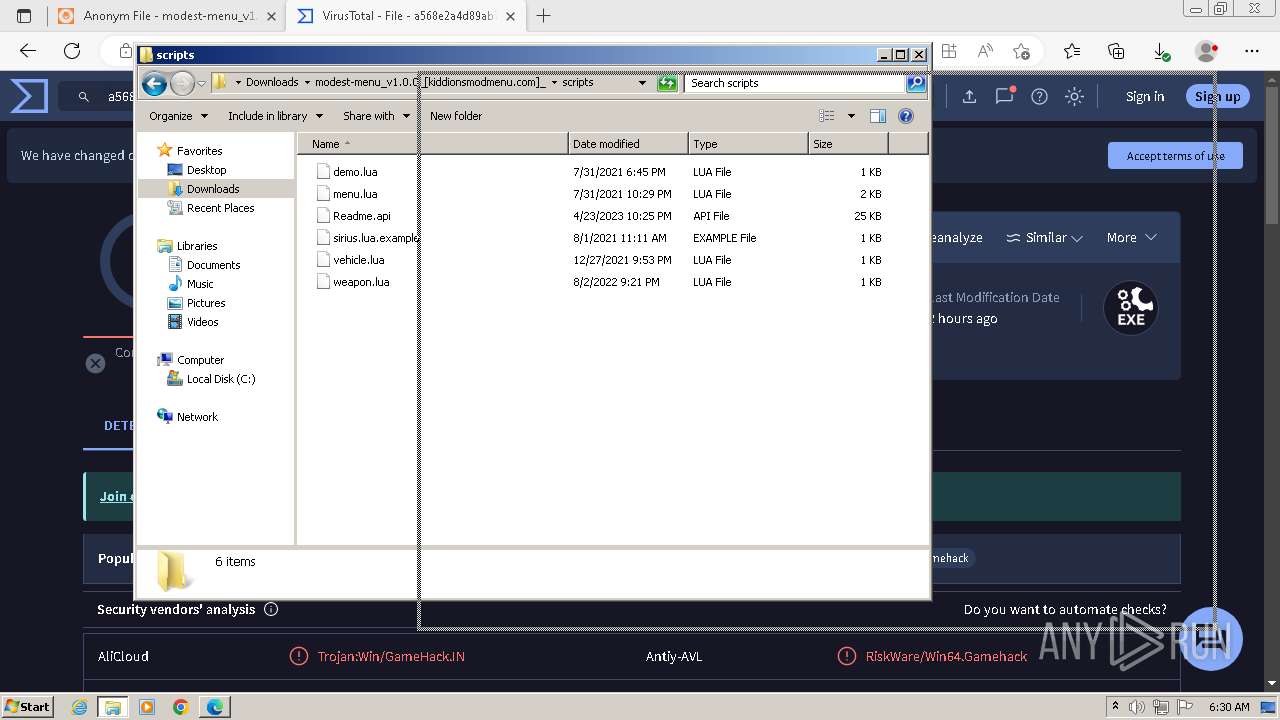Open Pictures library
This screenshot has height=720, width=1280.
[206, 303]
